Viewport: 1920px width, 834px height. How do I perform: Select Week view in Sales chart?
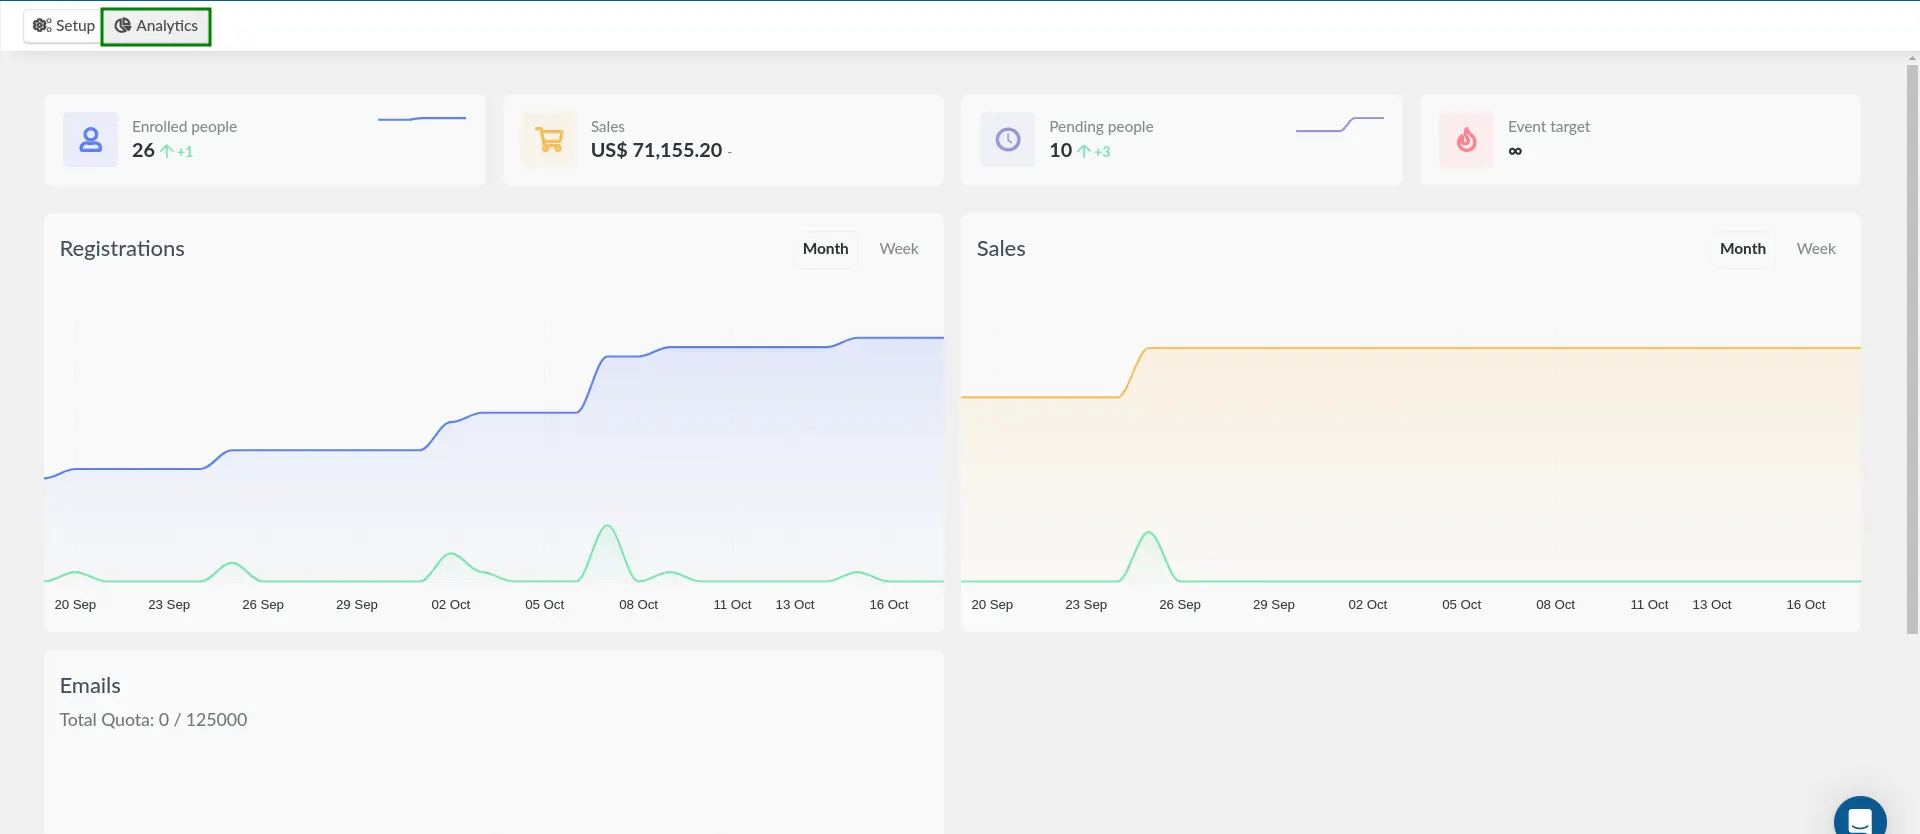(x=1816, y=249)
